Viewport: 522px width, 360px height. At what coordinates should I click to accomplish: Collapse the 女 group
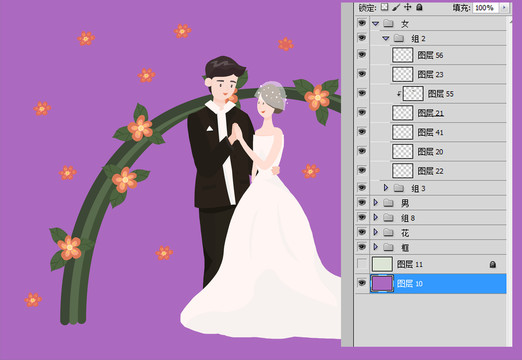(x=376, y=24)
